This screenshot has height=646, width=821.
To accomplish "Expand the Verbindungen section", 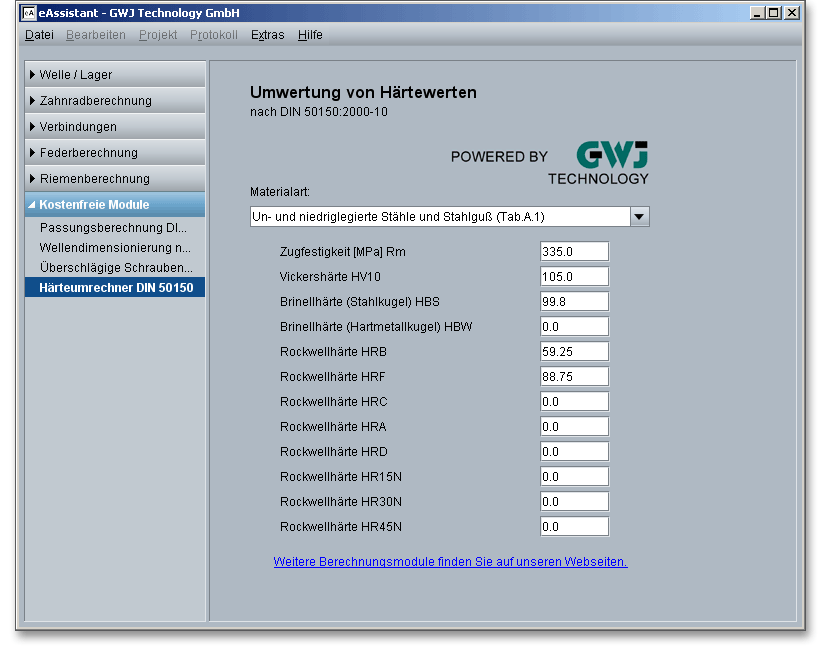I will (x=115, y=127).
